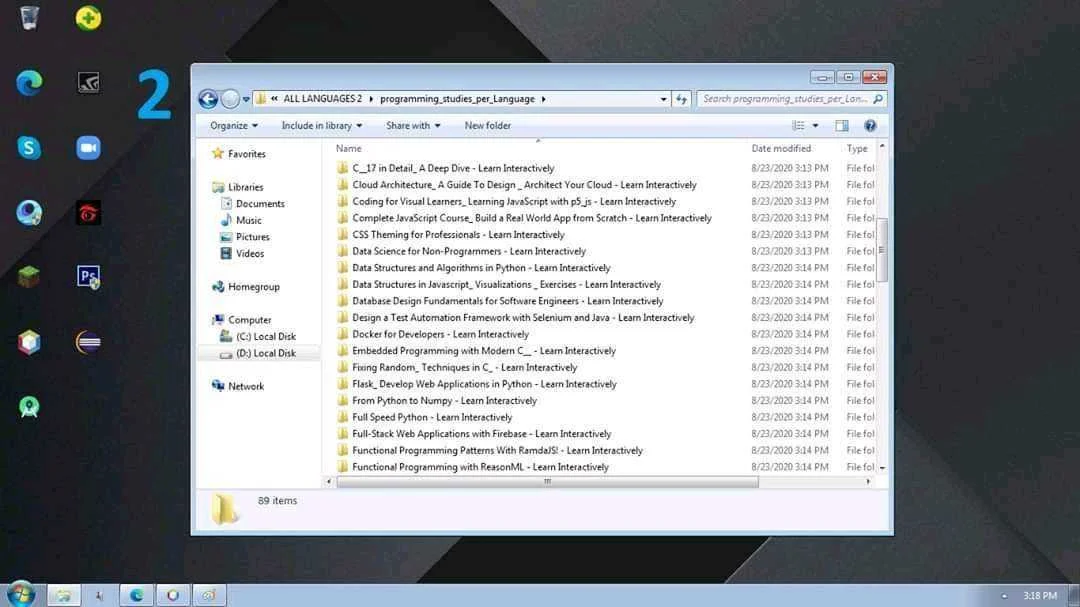Switch to Edge in the taskbar
The image size is (1080, 607).
pos(136,595)
